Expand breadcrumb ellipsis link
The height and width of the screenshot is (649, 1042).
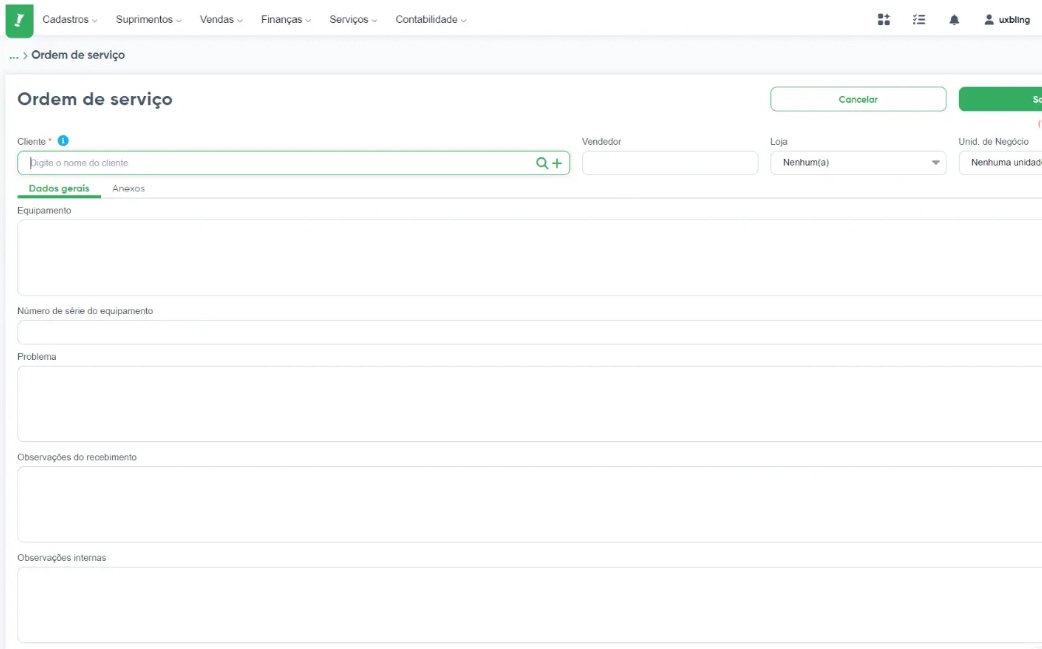click(13, 55)
